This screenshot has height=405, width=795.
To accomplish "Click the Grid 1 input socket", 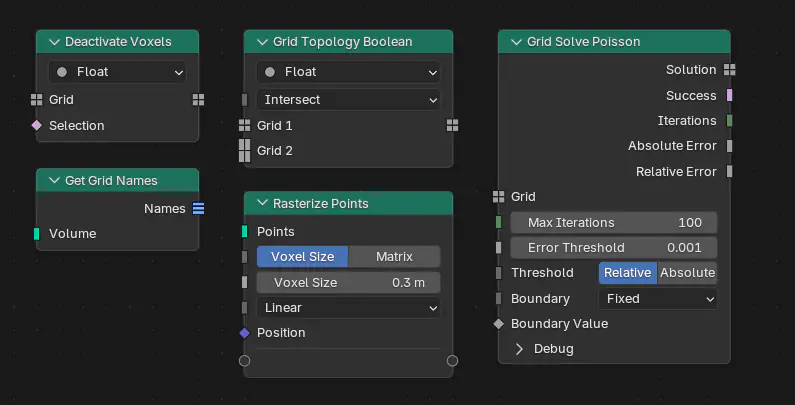I will coord(244,125).
